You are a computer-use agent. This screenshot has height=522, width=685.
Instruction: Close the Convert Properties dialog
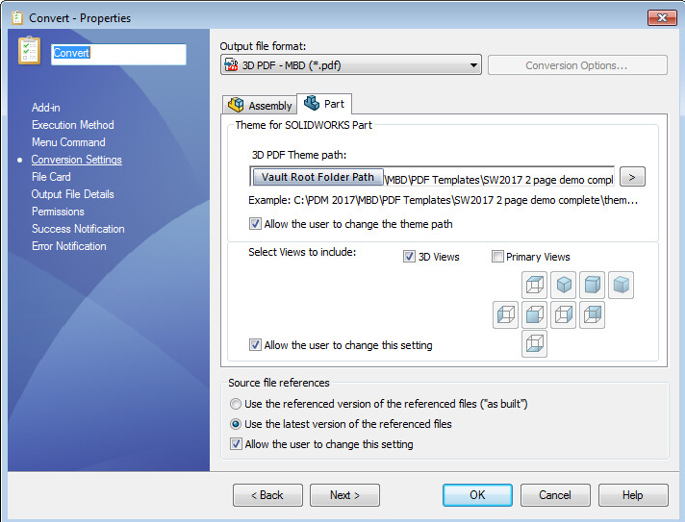click(x=662, y=17)
